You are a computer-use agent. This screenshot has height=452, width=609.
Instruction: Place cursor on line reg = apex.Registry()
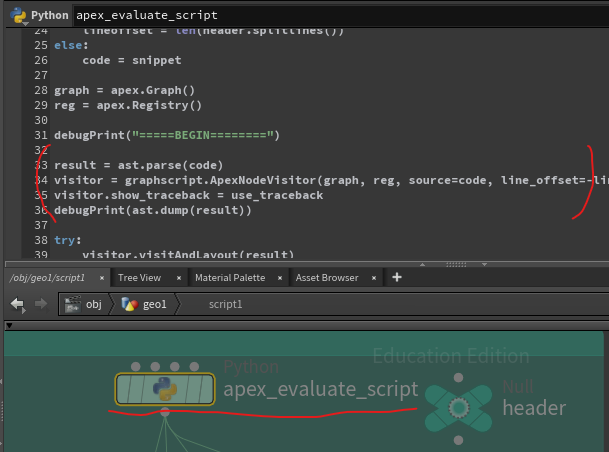(128, 105)
